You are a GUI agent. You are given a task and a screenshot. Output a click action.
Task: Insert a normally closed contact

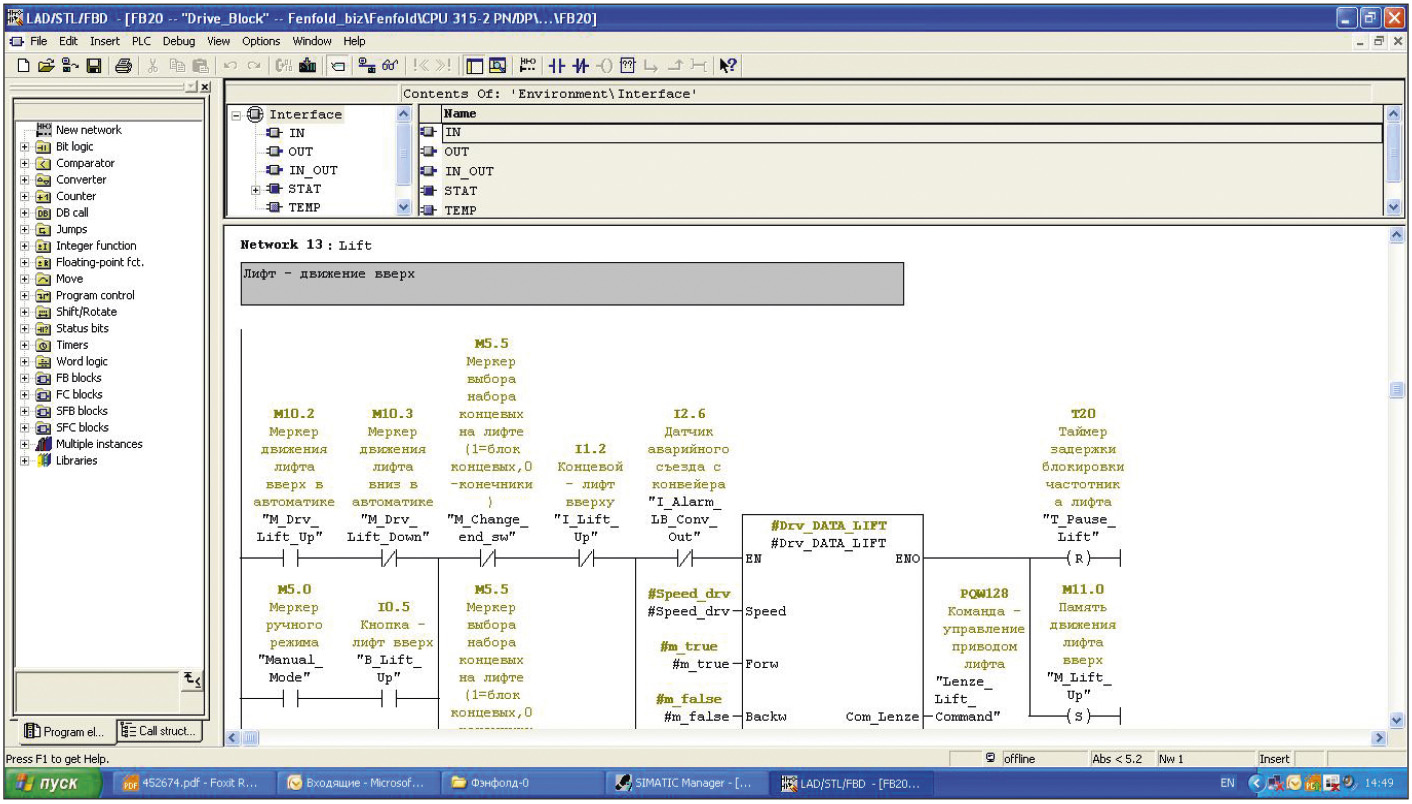pyautogui.click(x=581, y=66)
